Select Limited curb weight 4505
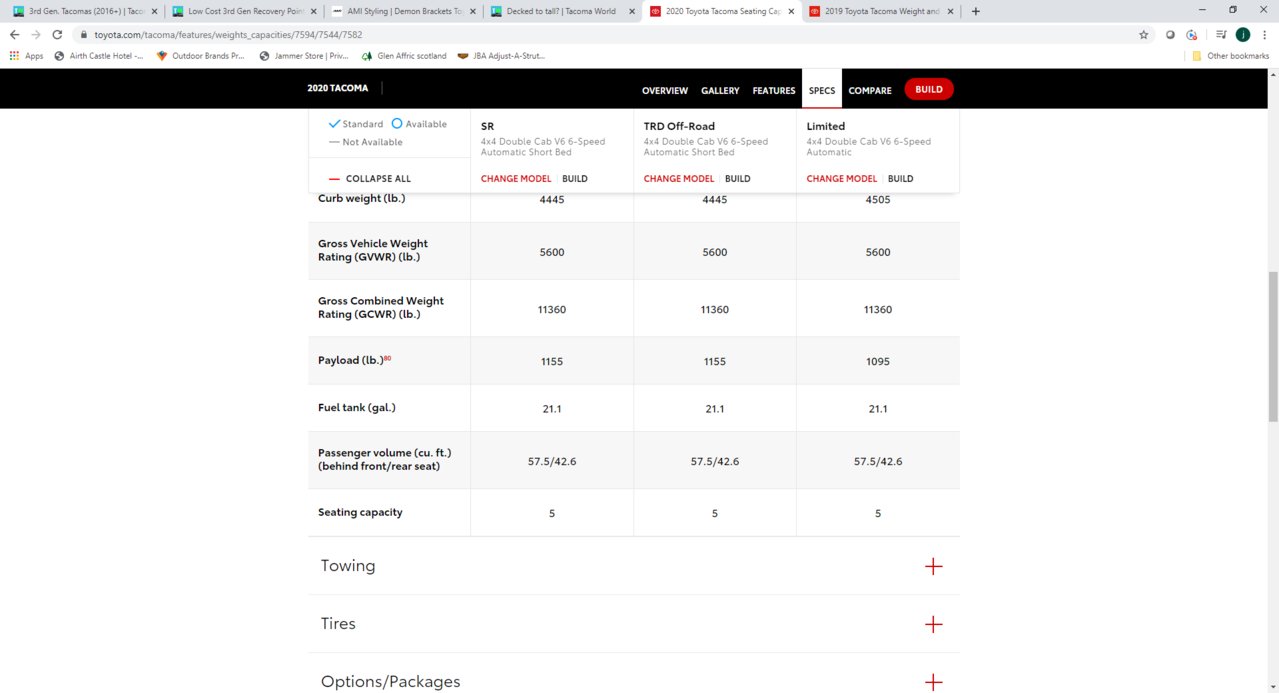The image size is (1279, 693). coord(878,200)
